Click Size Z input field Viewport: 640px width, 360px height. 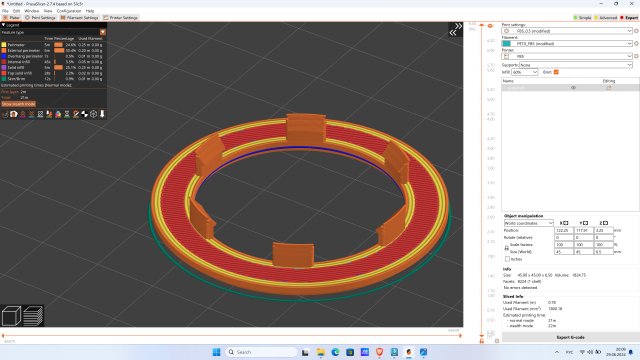[x=604, y=252]
